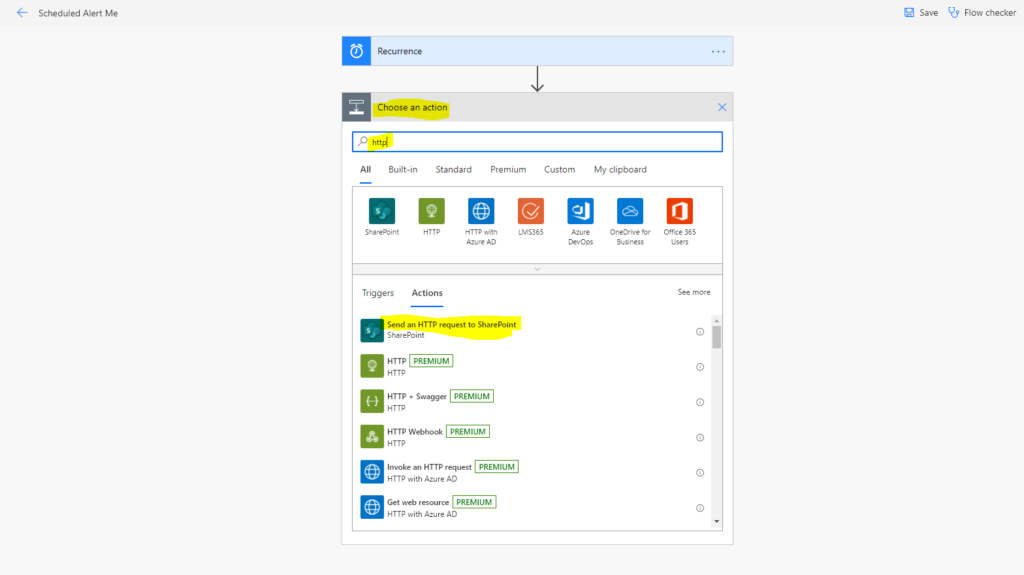
Task: Select the All tab
Action: 365,170
